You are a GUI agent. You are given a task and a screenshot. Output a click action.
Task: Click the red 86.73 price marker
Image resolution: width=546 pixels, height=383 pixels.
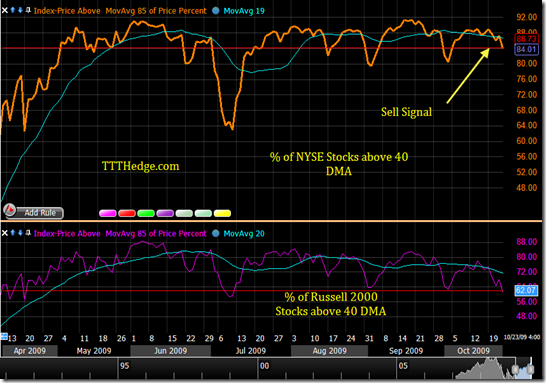click(526, 39)
